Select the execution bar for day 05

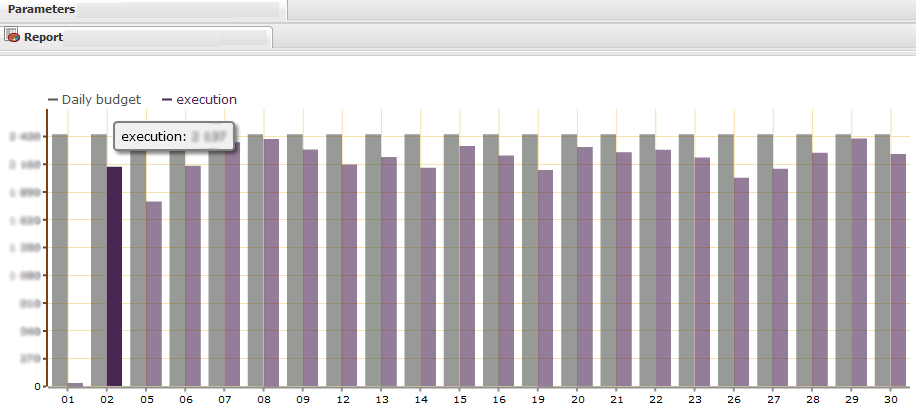(x=154, y=294)
